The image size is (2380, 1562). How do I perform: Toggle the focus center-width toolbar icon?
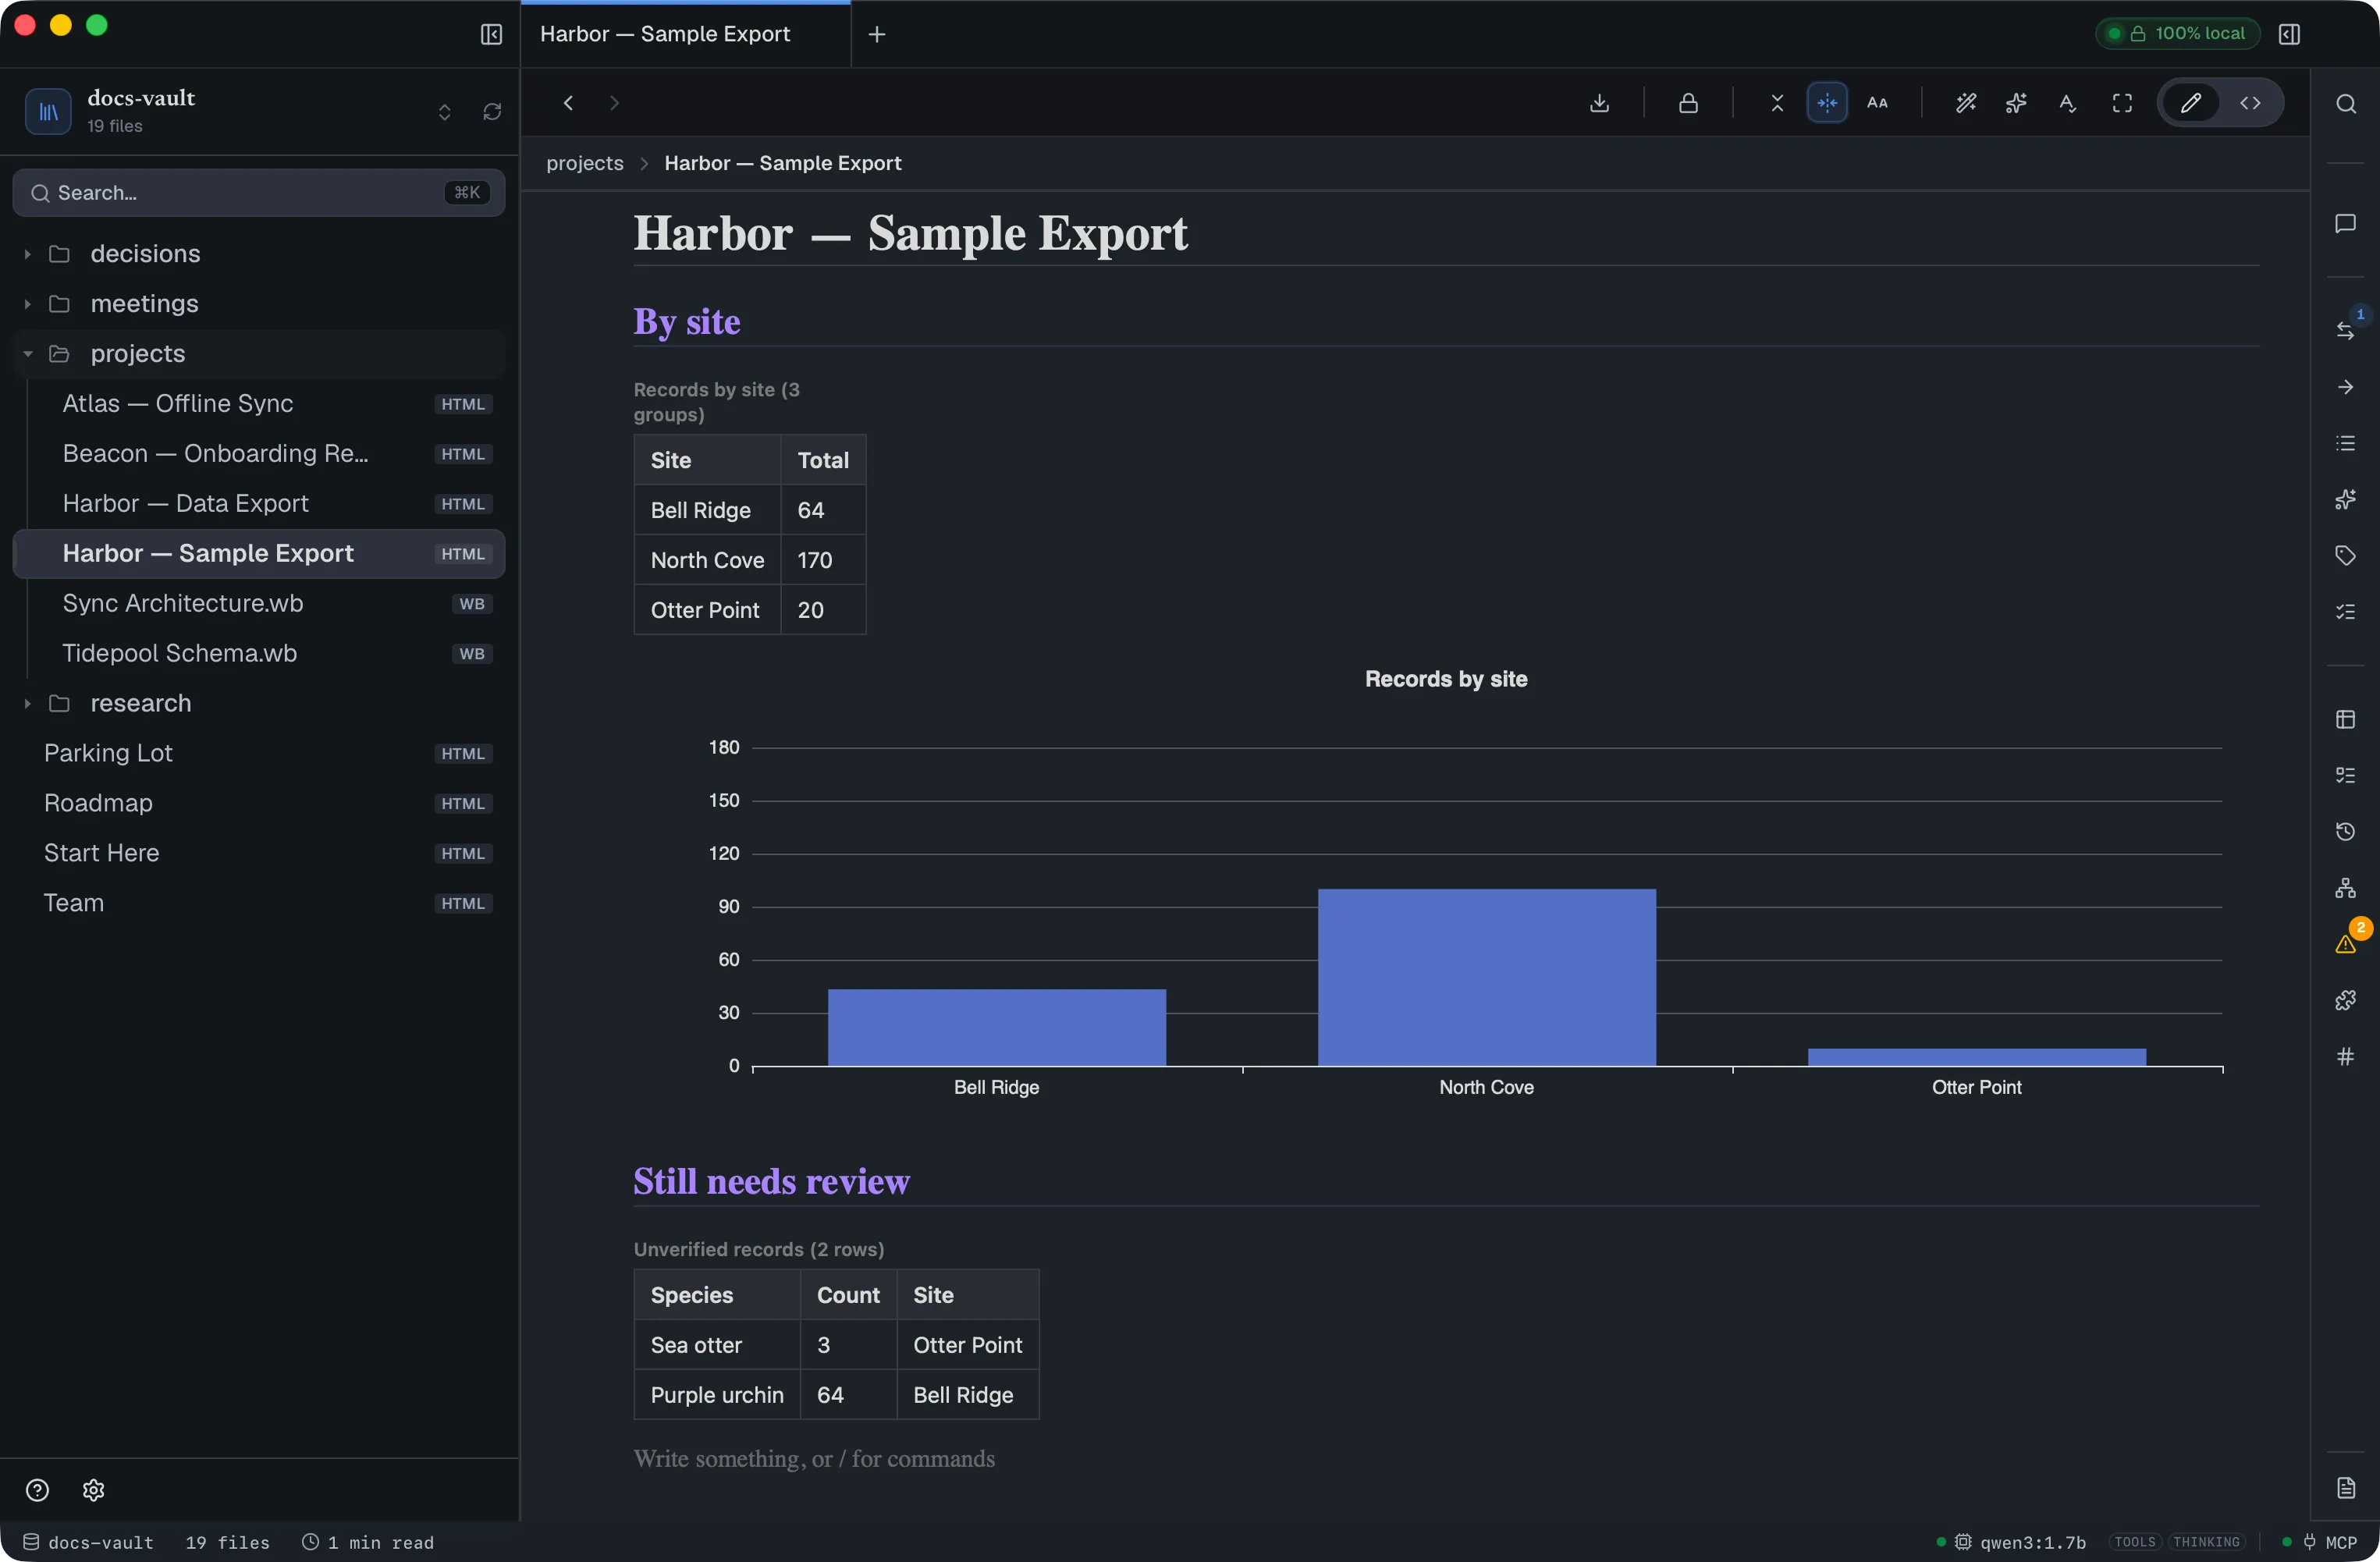click(1827, 103)
